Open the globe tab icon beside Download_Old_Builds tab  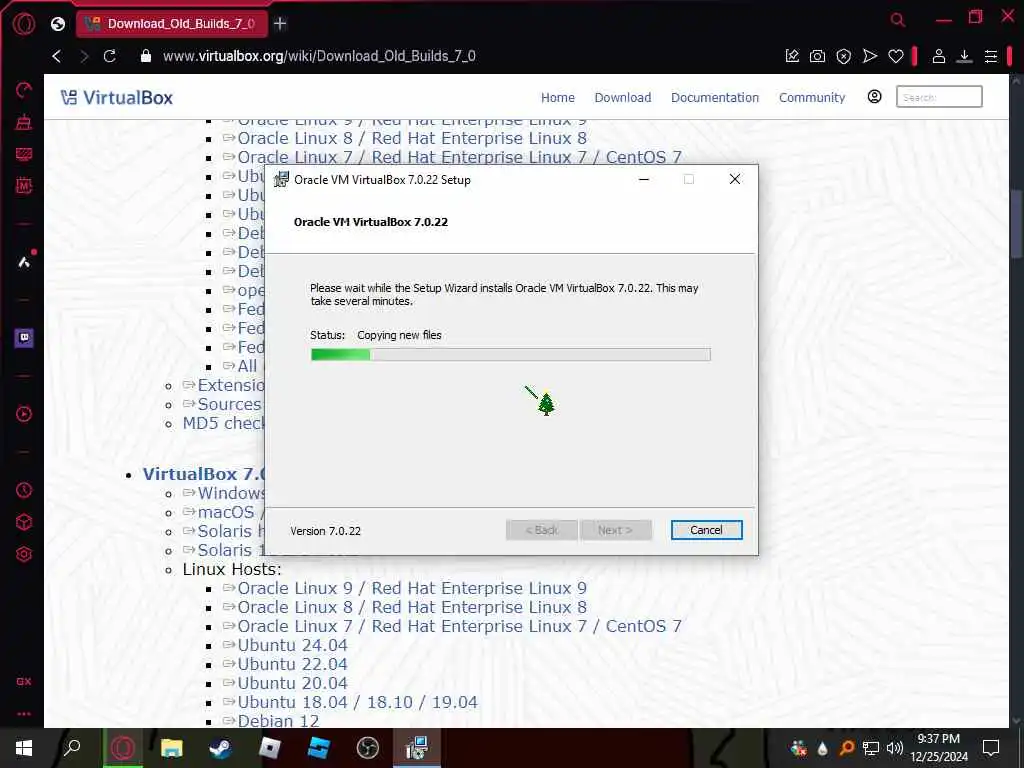[58, 24]
